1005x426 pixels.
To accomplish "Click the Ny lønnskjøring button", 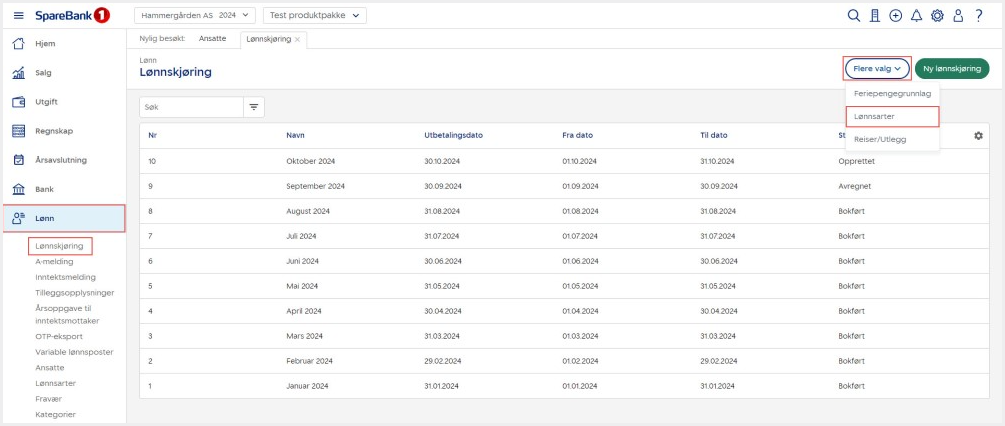I will pyautogui.click(x=951, y=69).
